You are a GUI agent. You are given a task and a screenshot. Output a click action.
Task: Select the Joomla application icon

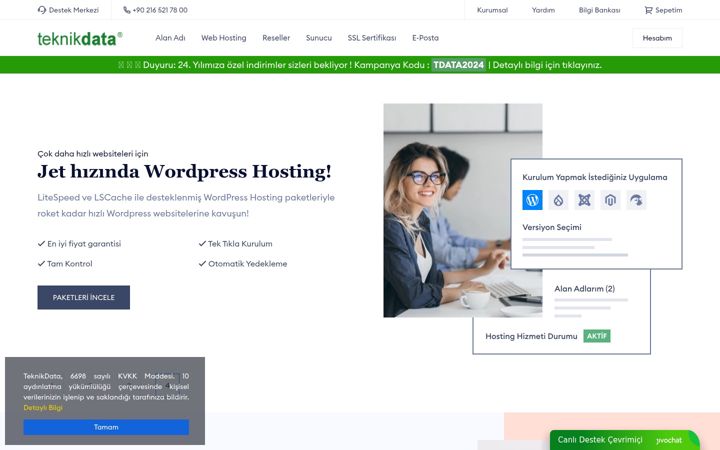[584, 200]
